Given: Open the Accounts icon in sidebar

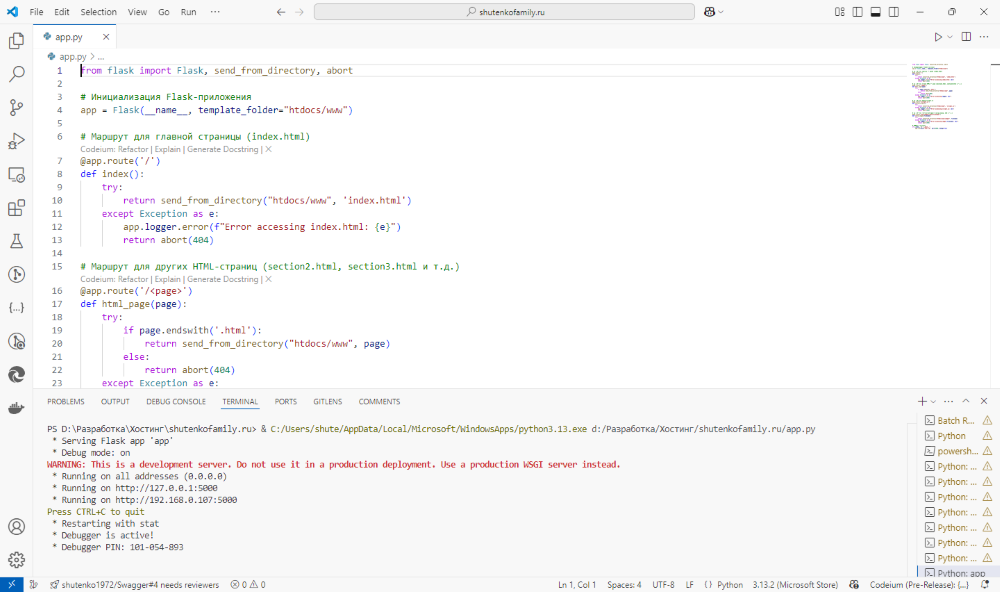Looking at the screenshot, I should 15,527.
